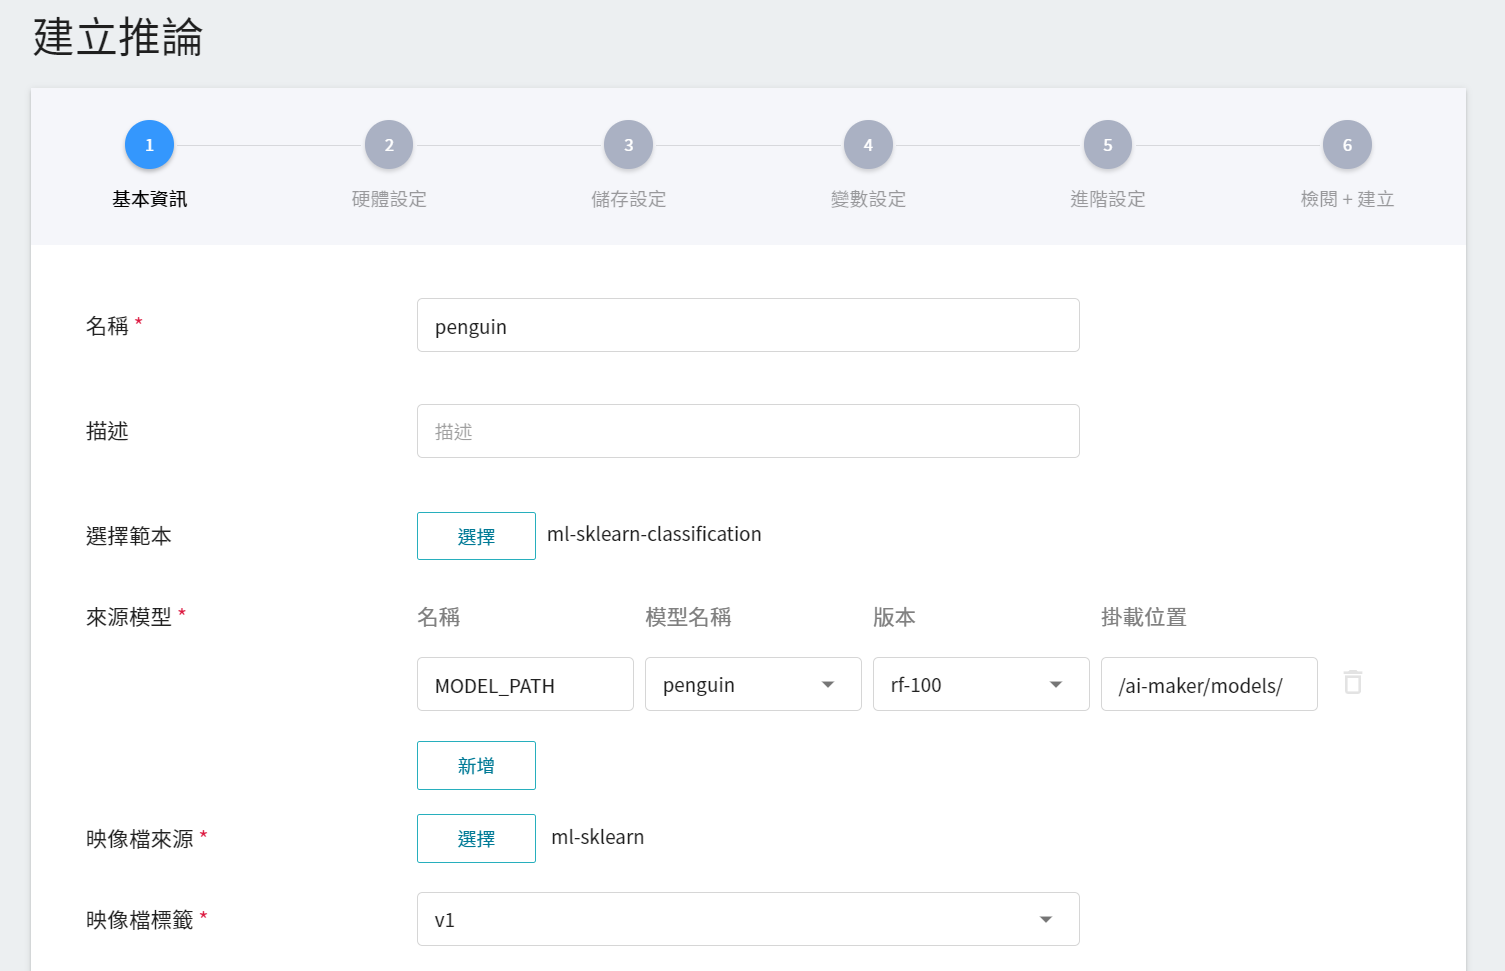1505x971 pixels.
Task: Go to step 6 檢閱 + 建立 circle
Action: click(x=1347, y=145)
